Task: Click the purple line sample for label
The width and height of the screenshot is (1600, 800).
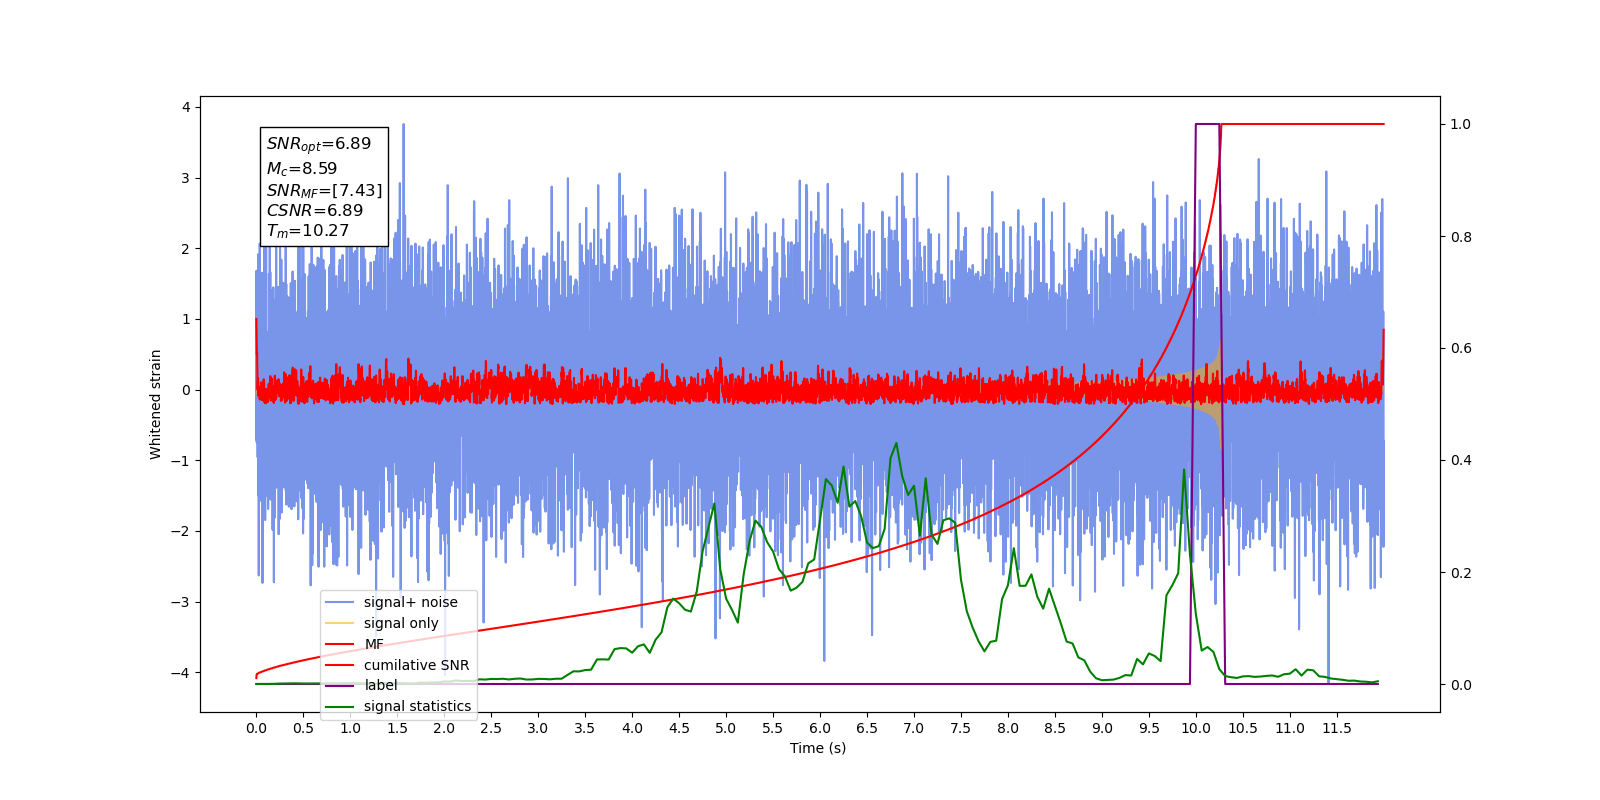Action: pos(340,685)
